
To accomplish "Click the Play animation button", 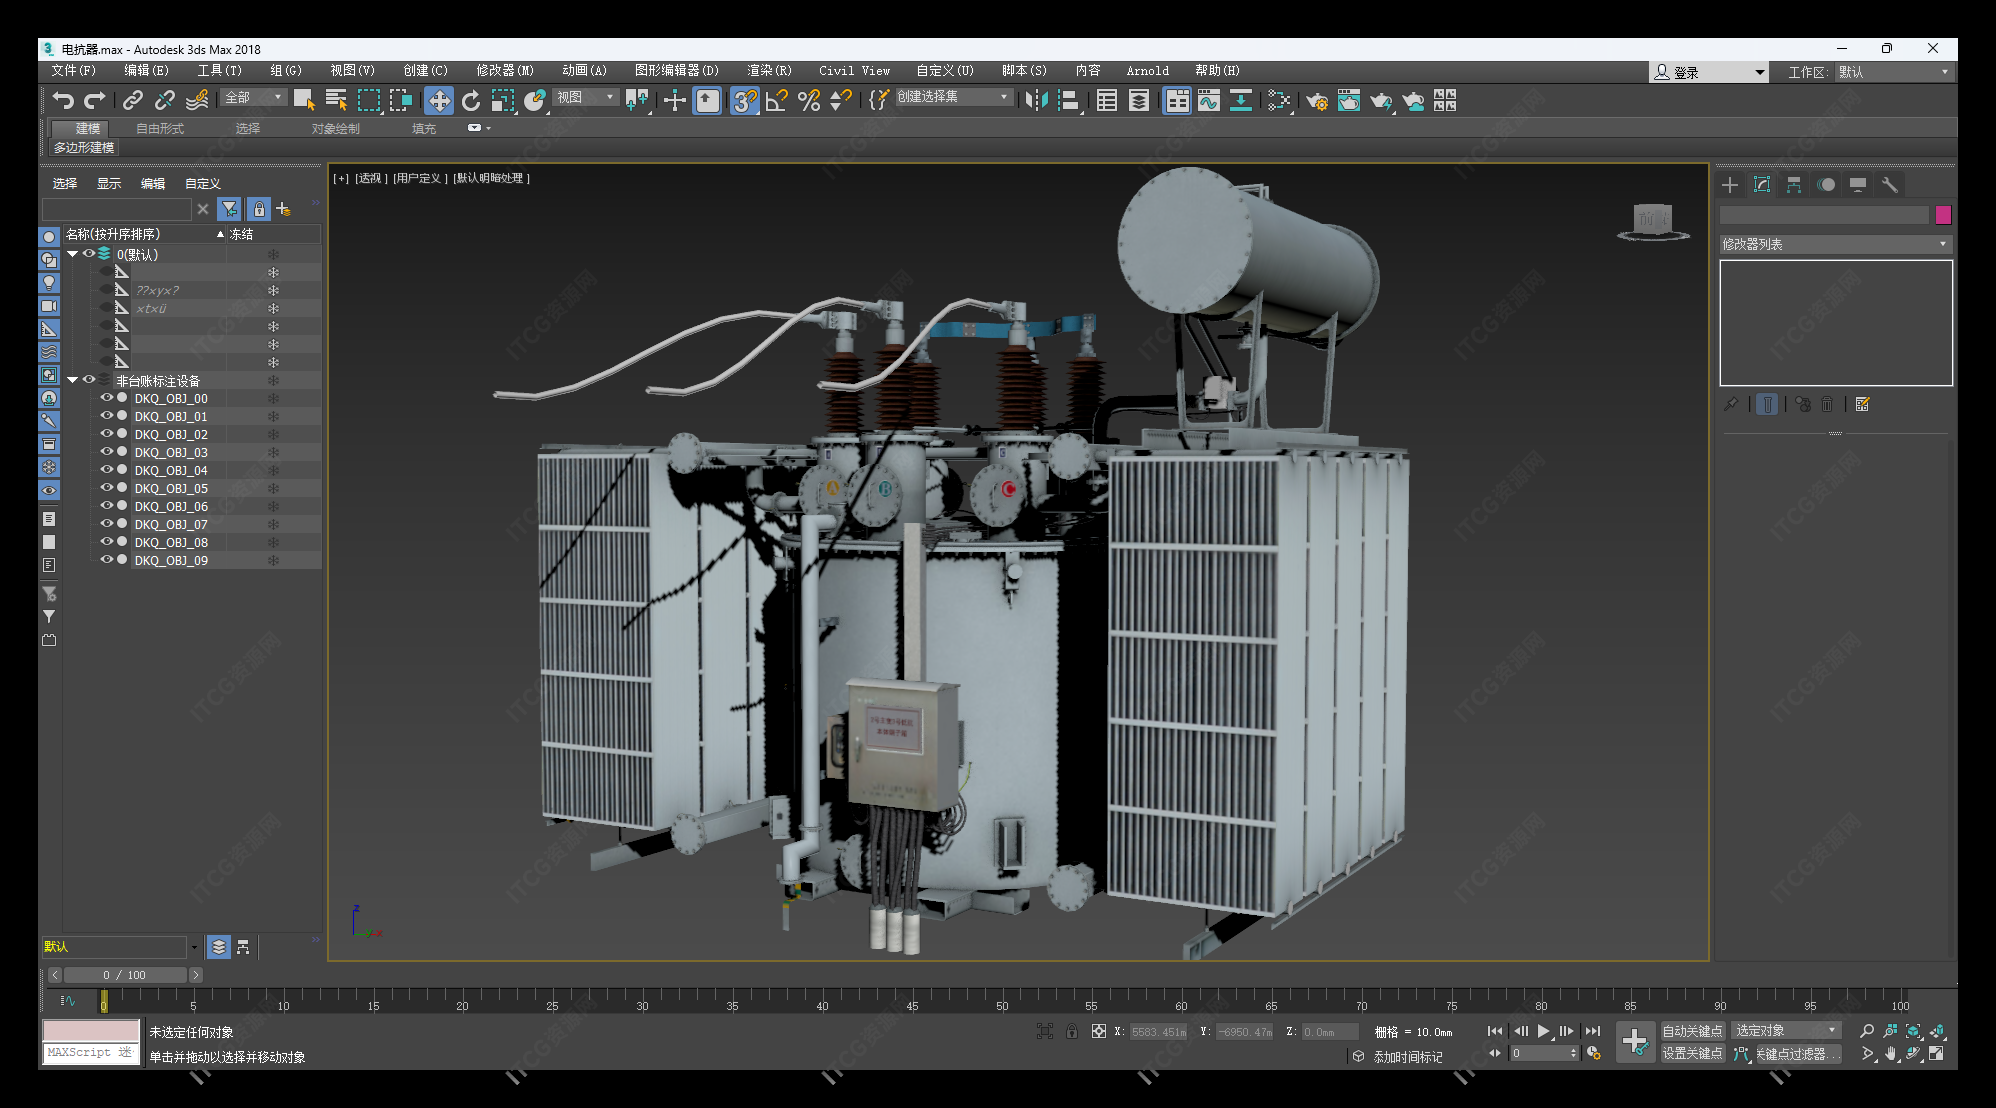I will [1543, 1031].
